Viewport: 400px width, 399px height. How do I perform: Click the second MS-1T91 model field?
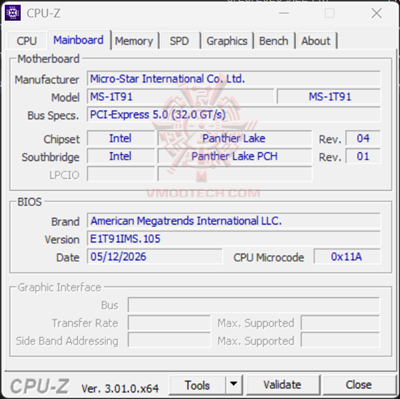point(329,97)
